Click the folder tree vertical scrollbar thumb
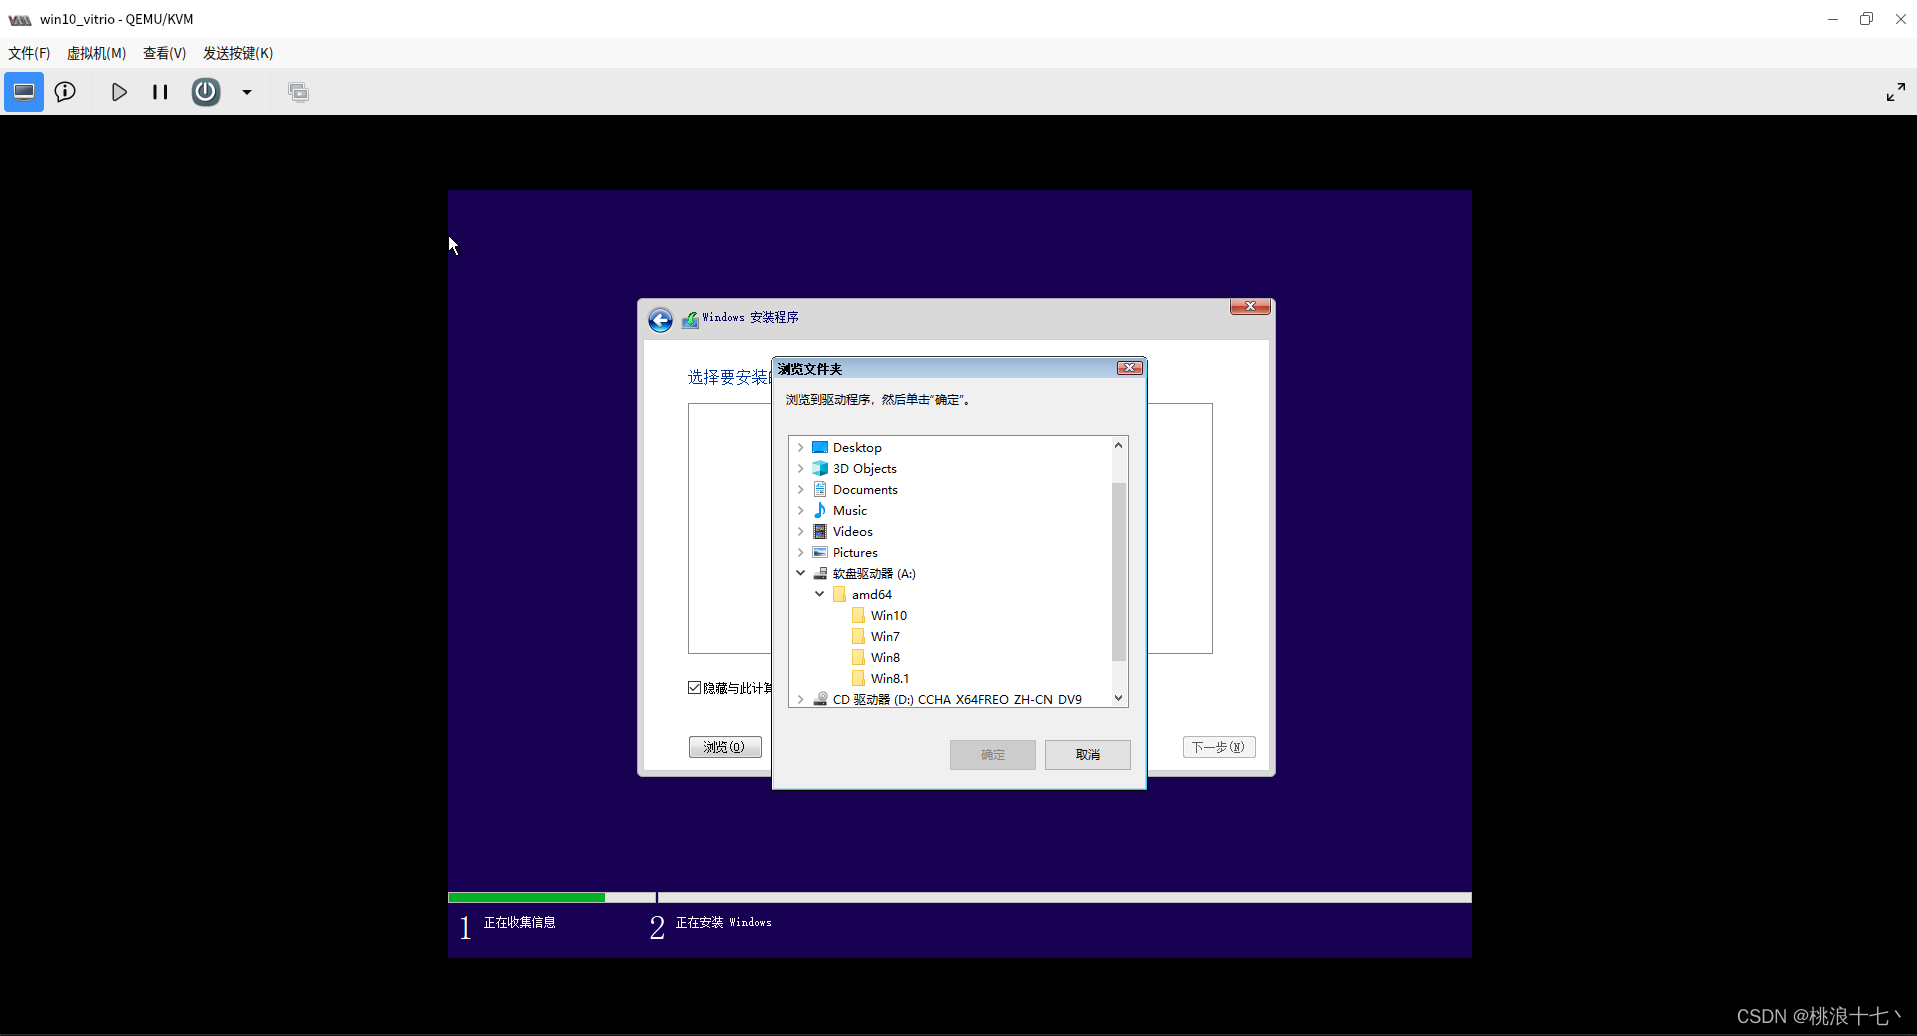Image resolution: width=1917 pixels, height=1036 pixels. point(1119,572)
